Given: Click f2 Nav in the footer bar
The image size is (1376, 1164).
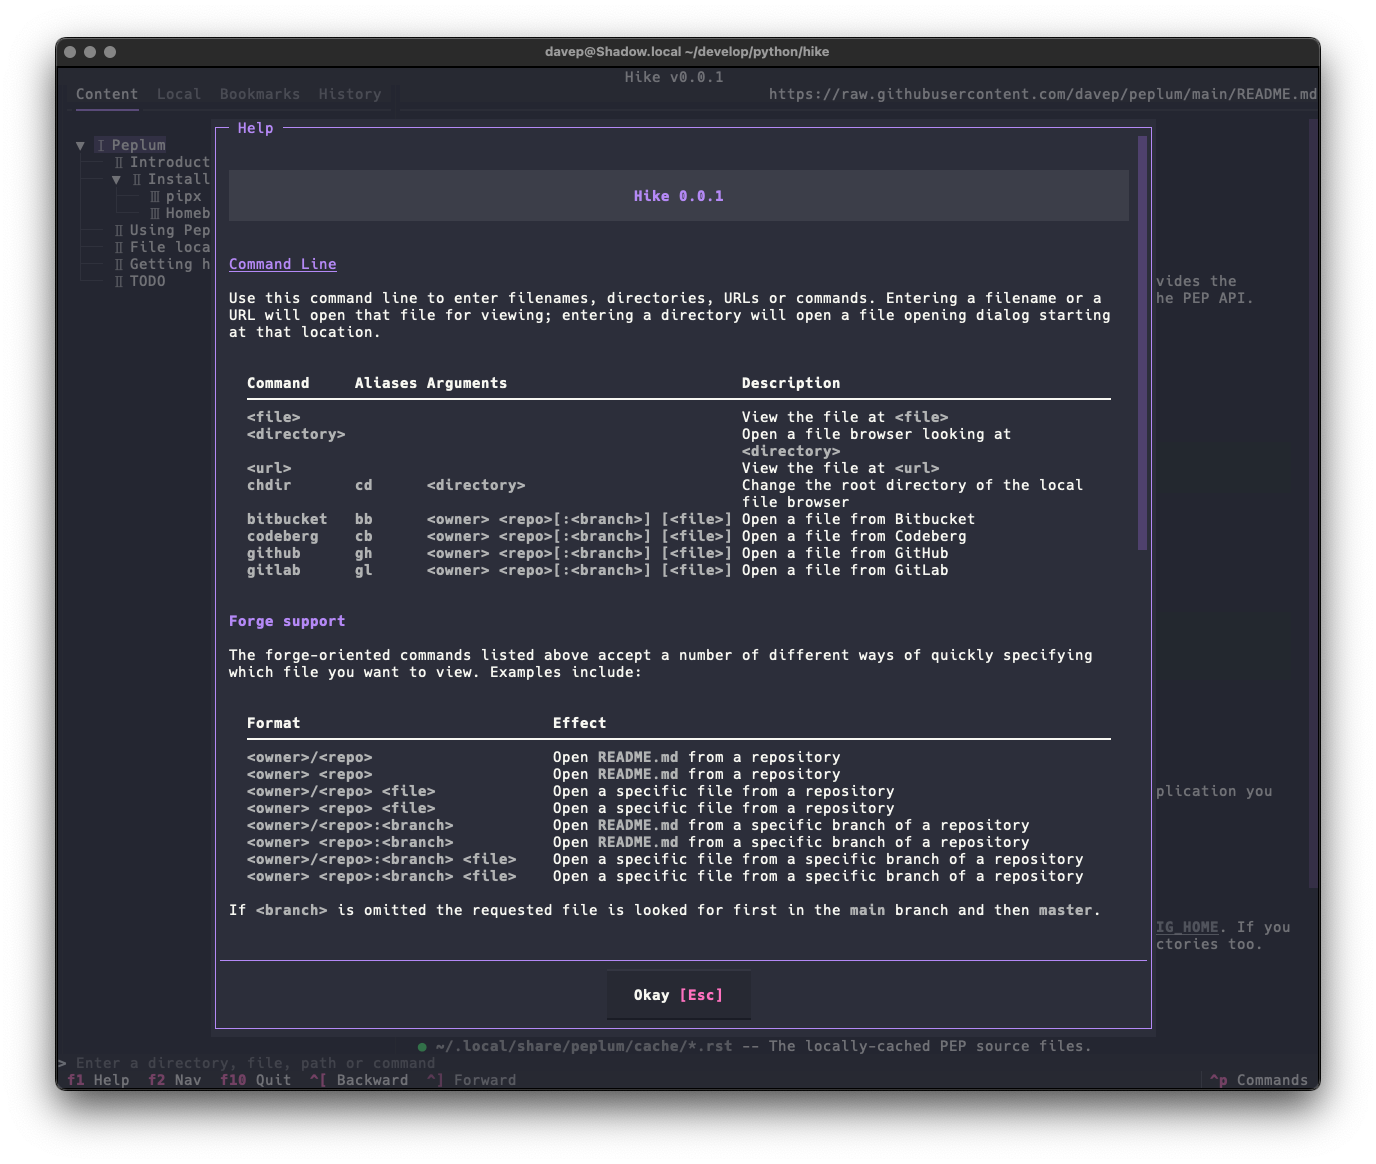Looking at the screenshot, I should pos(174,1080).
